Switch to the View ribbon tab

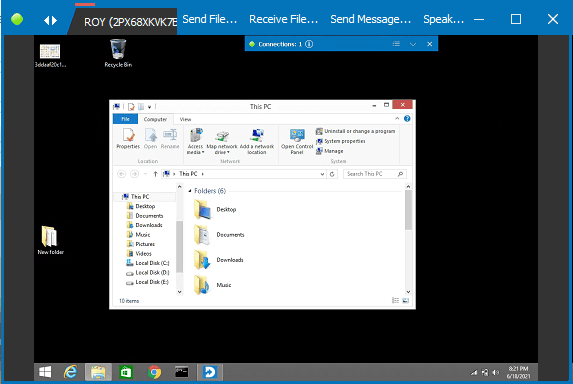pyautogui.click(x=185, y=119)
